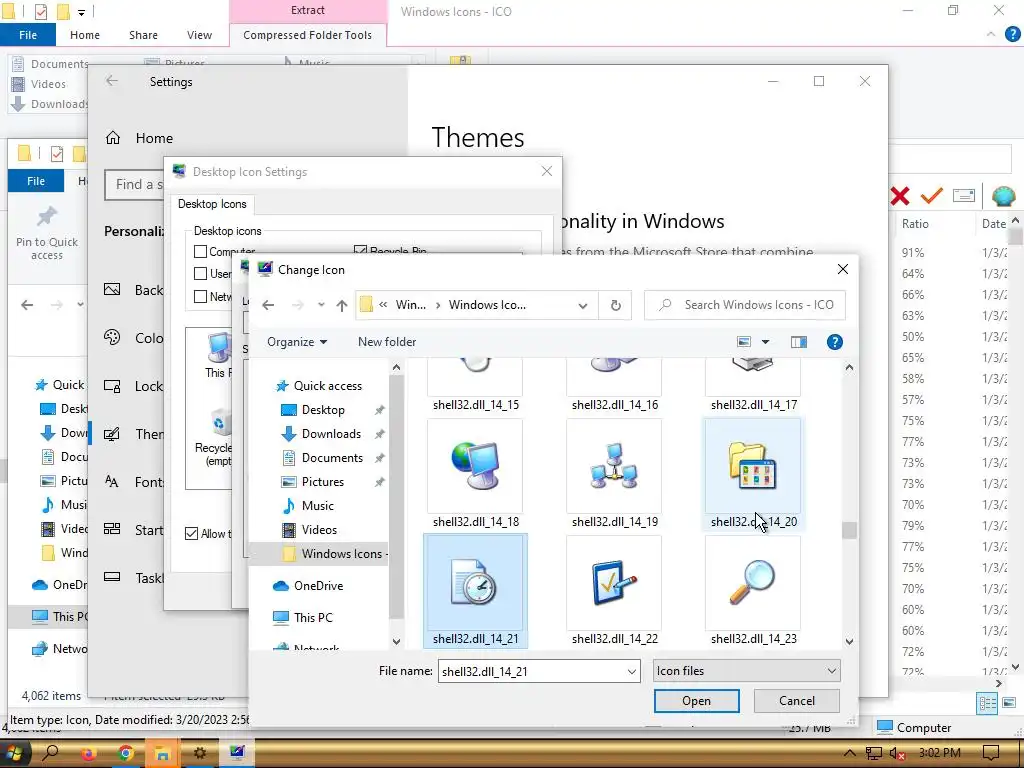Toggle the Computer checkbox in Desktop Icon Settings
Image resolution: width=1024 pixels, height=768 pixels.
coord(200,251)
